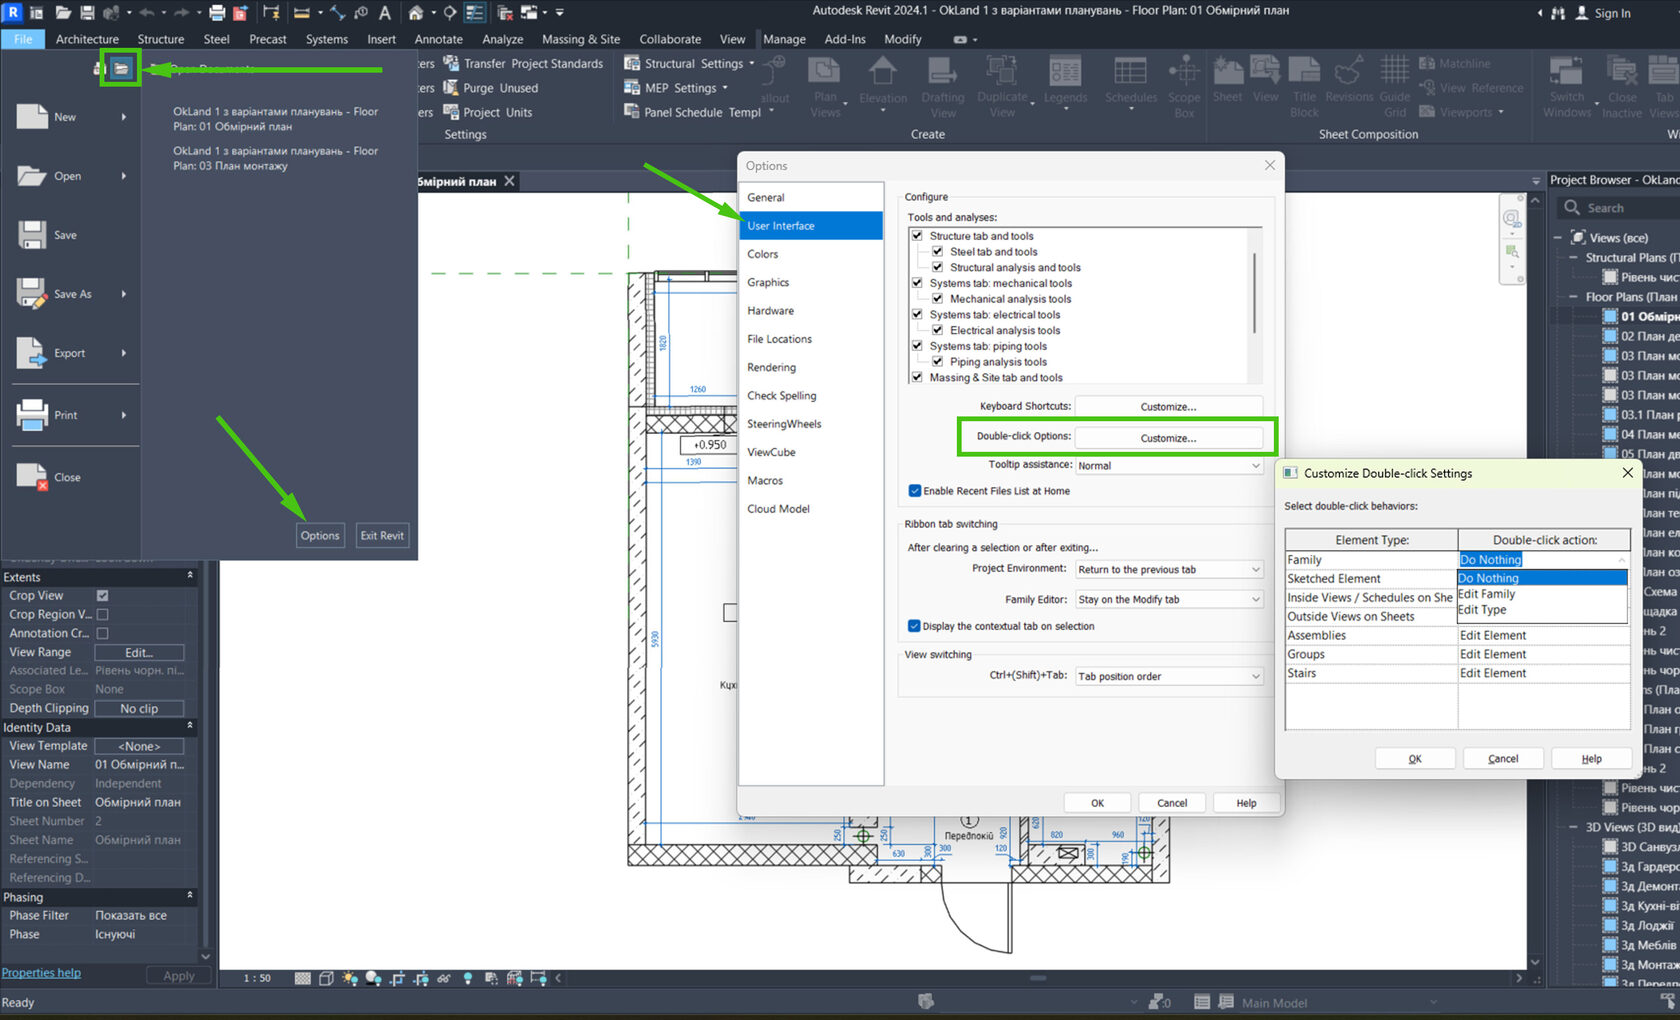Open the Properties help link

click(41, 973)
